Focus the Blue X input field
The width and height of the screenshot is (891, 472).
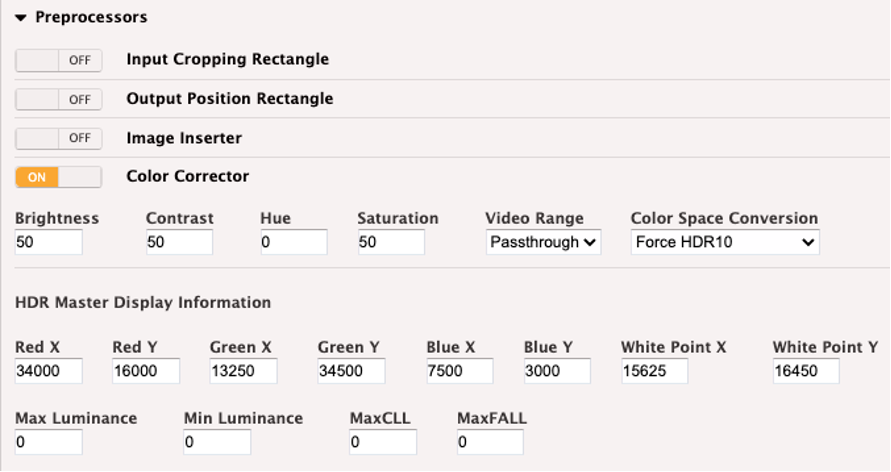coord(460,371)
